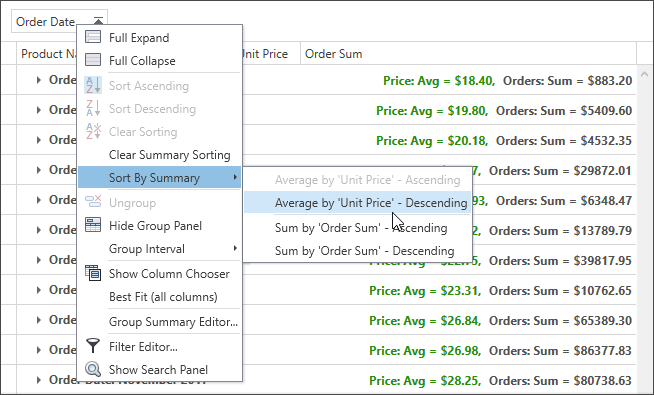Click the Full Collapse icon
Viewport: 654px width, 395px height.
coord(93,60)
